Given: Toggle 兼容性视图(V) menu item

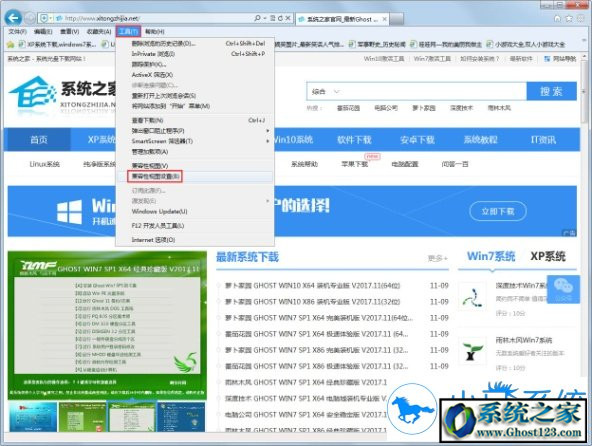Looking at the screenshot, I should [x=195, y=165].
